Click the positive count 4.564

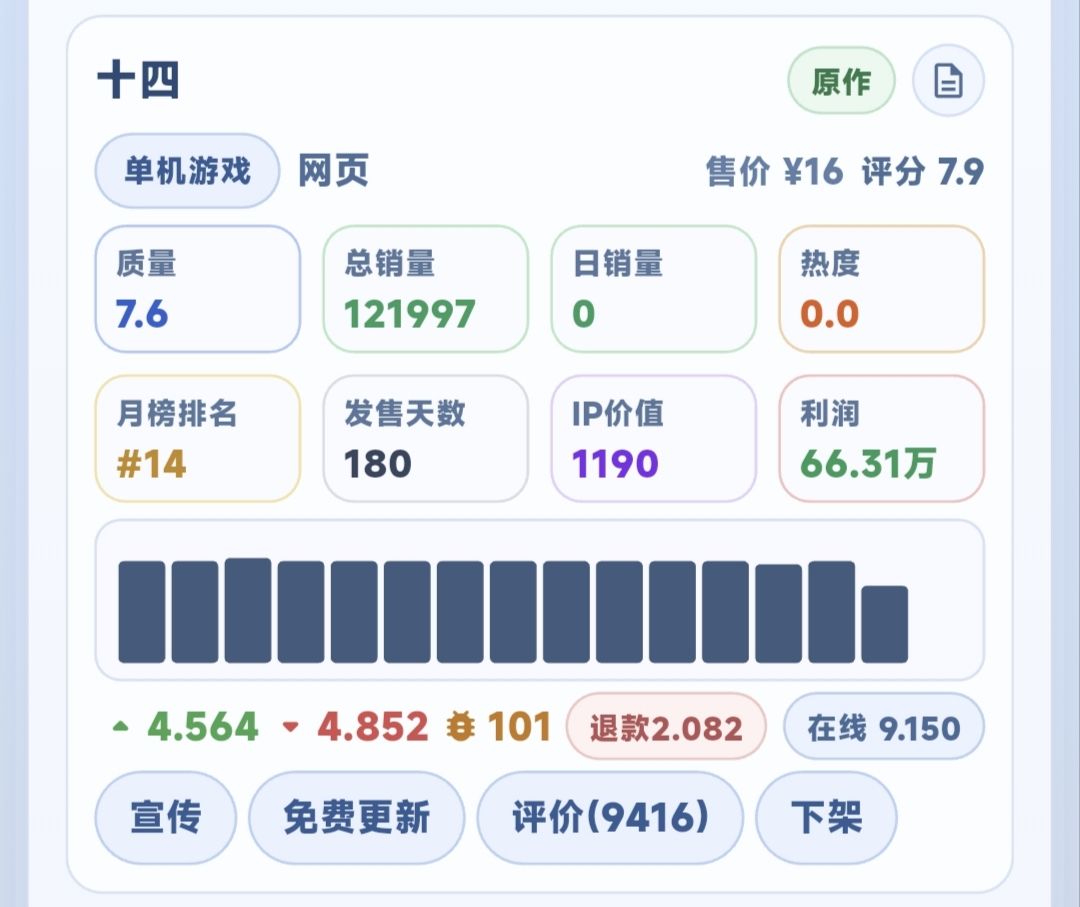[203, 727]
